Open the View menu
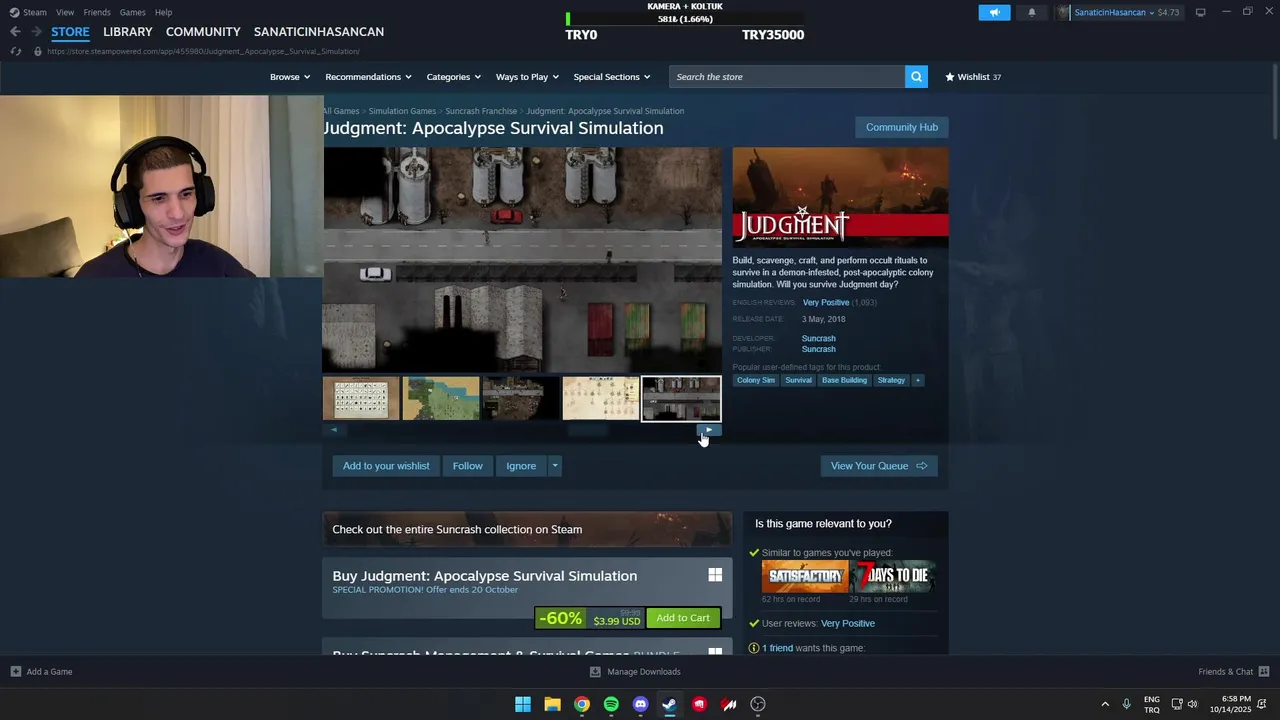The height and width of the screenshot is (720, 1280). click(x=65, y=12)
